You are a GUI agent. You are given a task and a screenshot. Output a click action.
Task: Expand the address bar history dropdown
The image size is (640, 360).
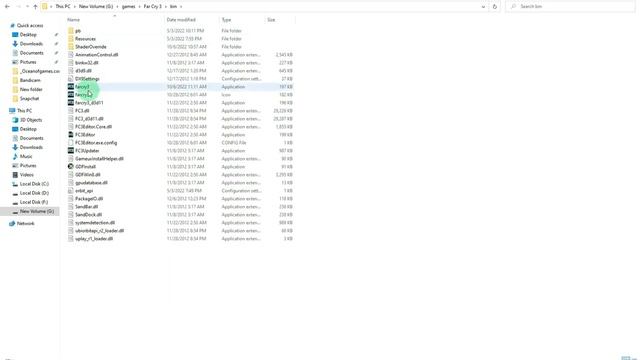click(483, 7)
